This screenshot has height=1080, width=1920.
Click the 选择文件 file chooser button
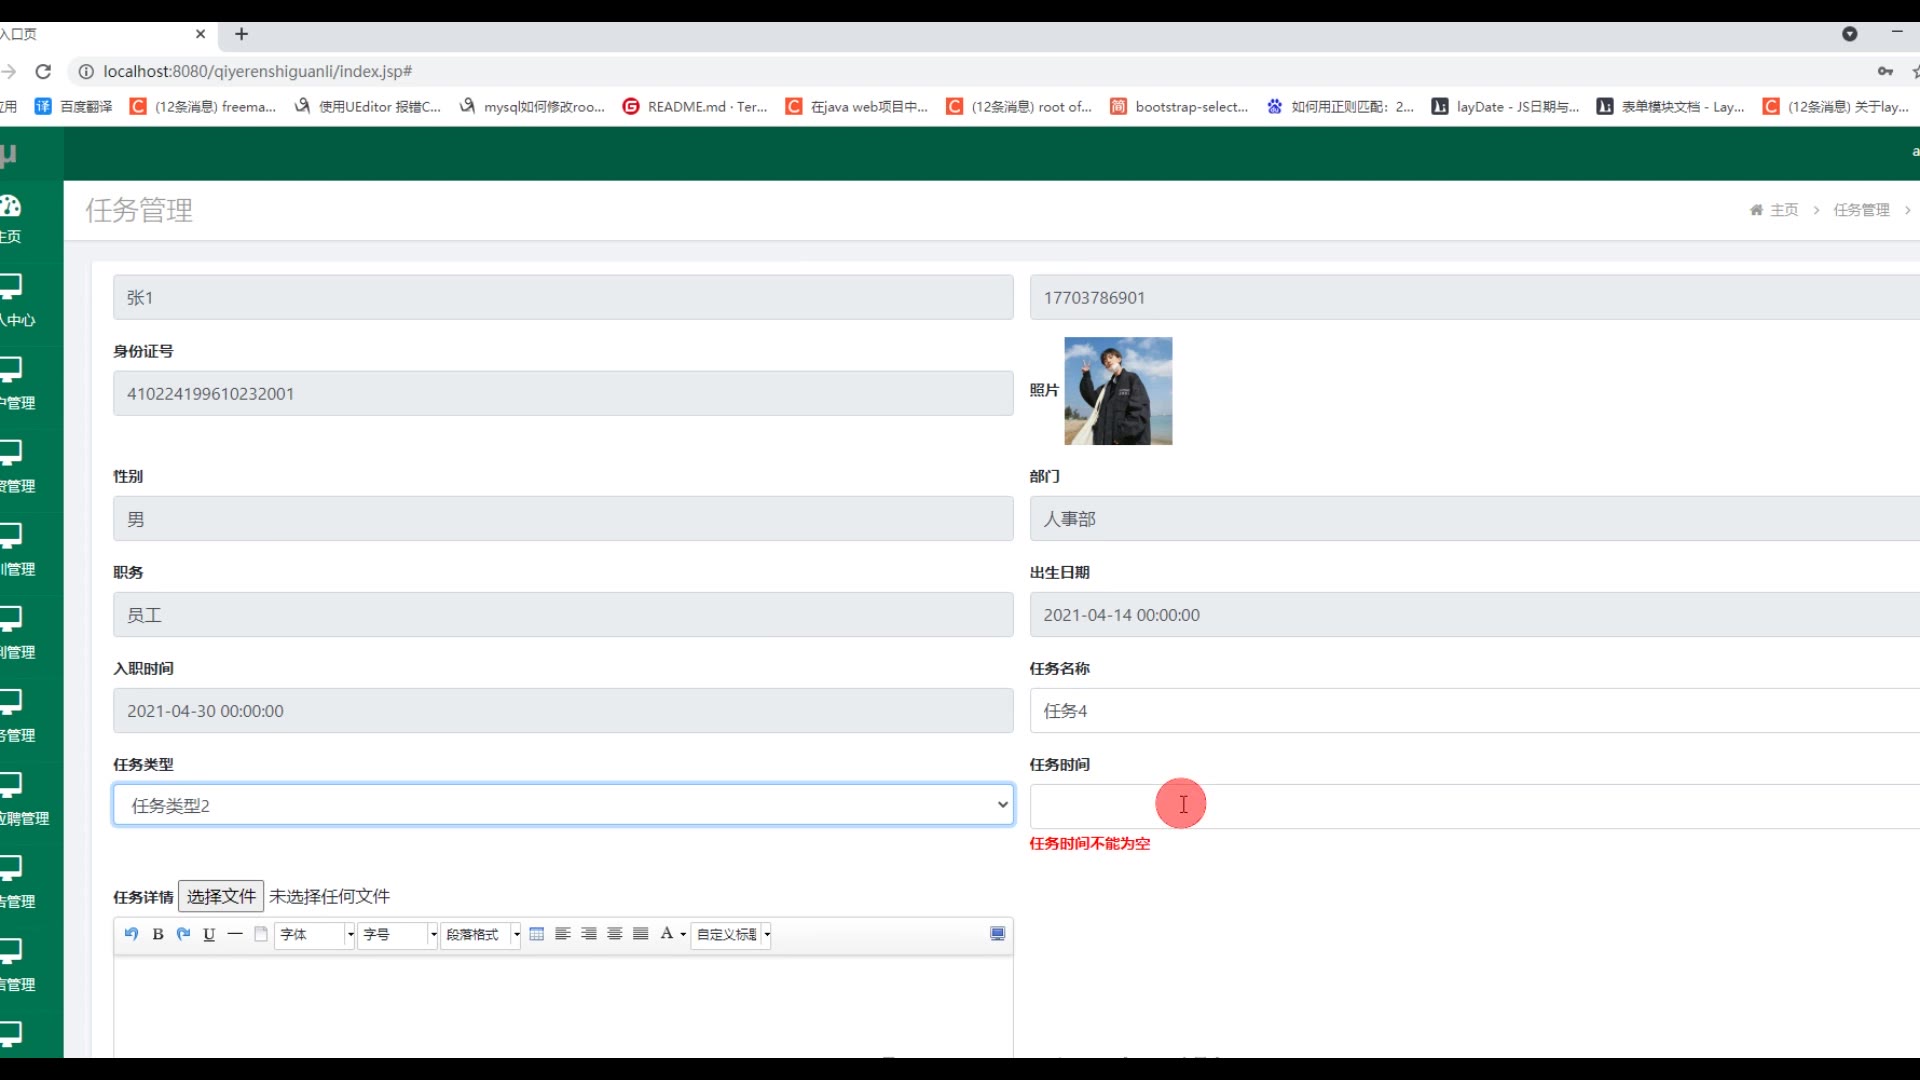221,896
